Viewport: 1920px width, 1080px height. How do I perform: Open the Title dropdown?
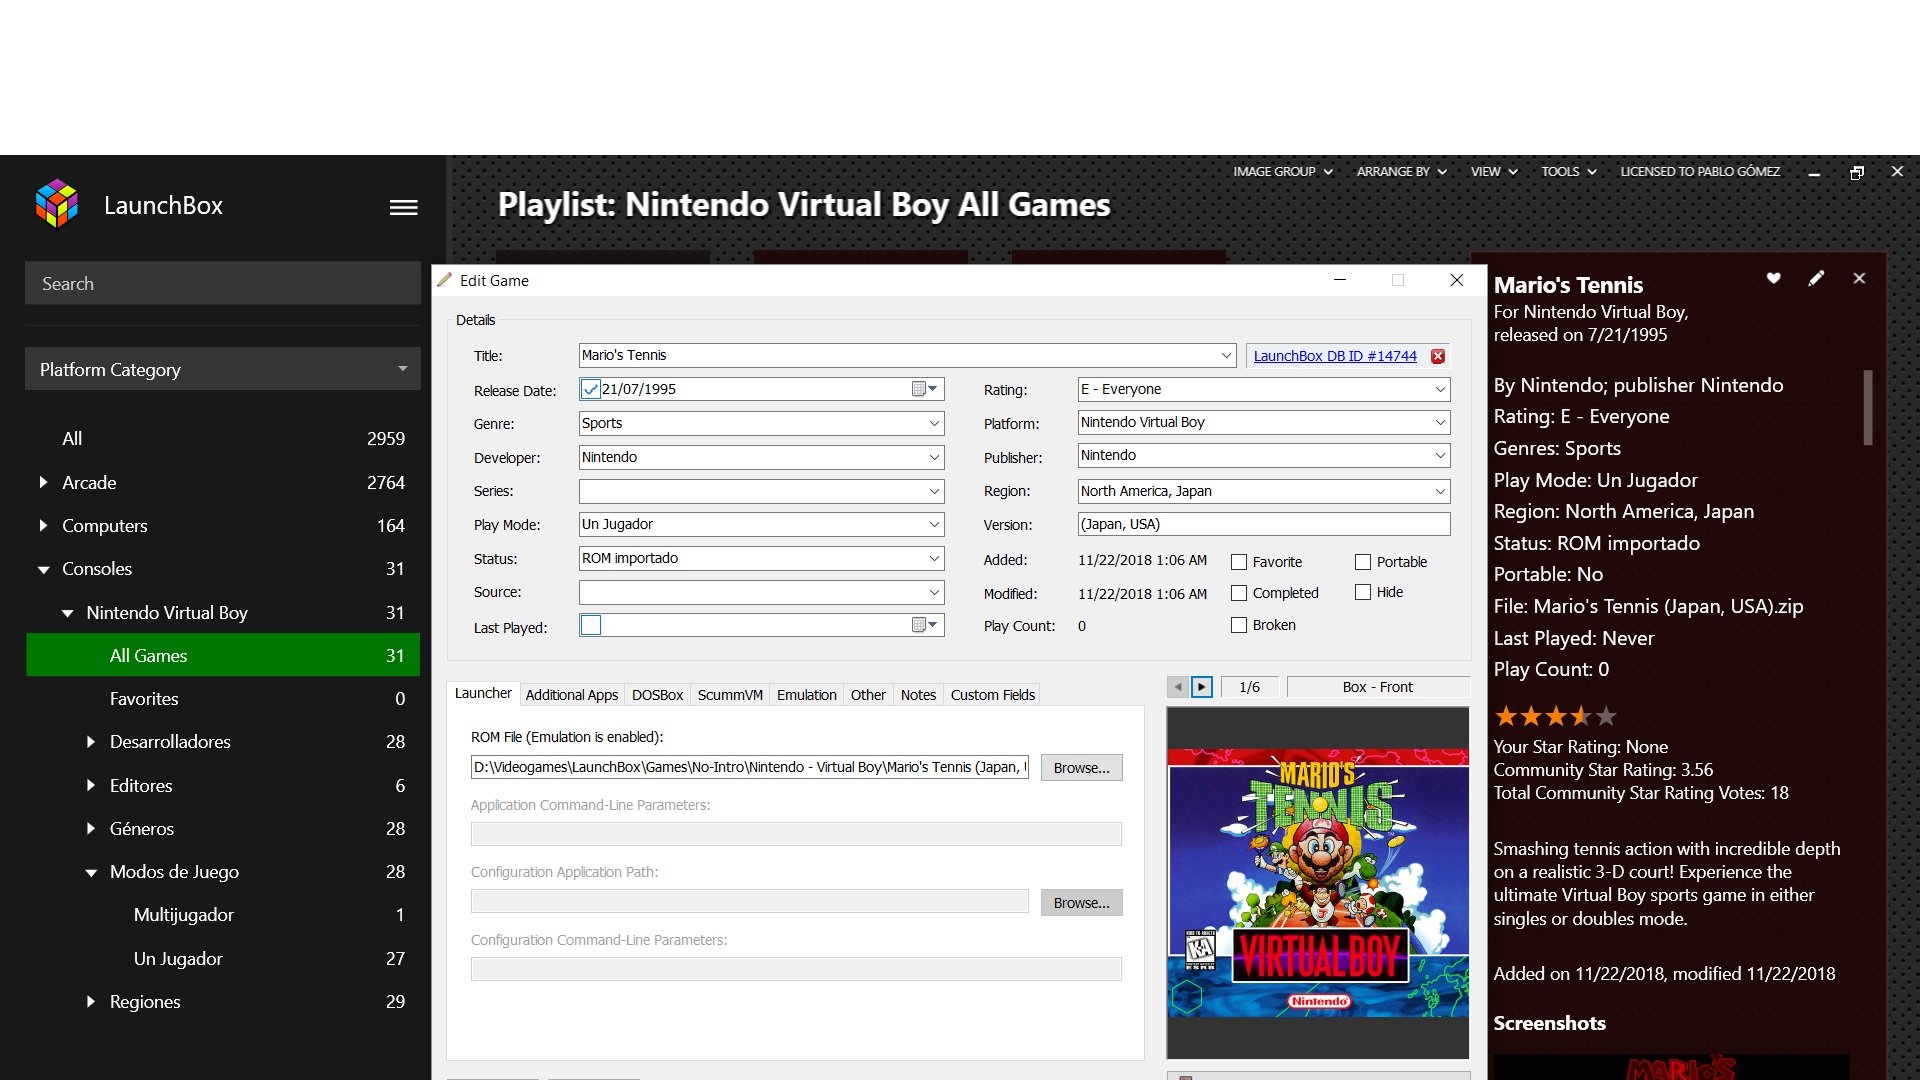(1226, 355)
